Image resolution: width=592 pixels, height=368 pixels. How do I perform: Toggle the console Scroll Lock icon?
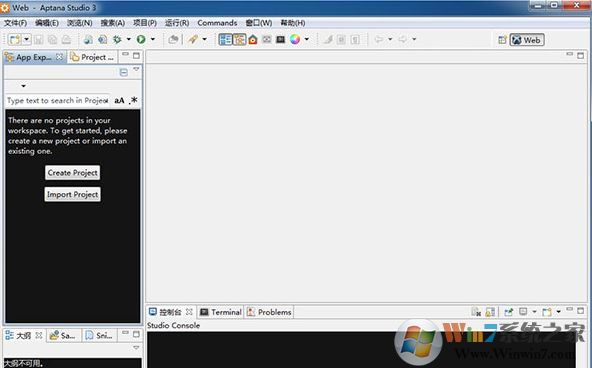(490, 312)
